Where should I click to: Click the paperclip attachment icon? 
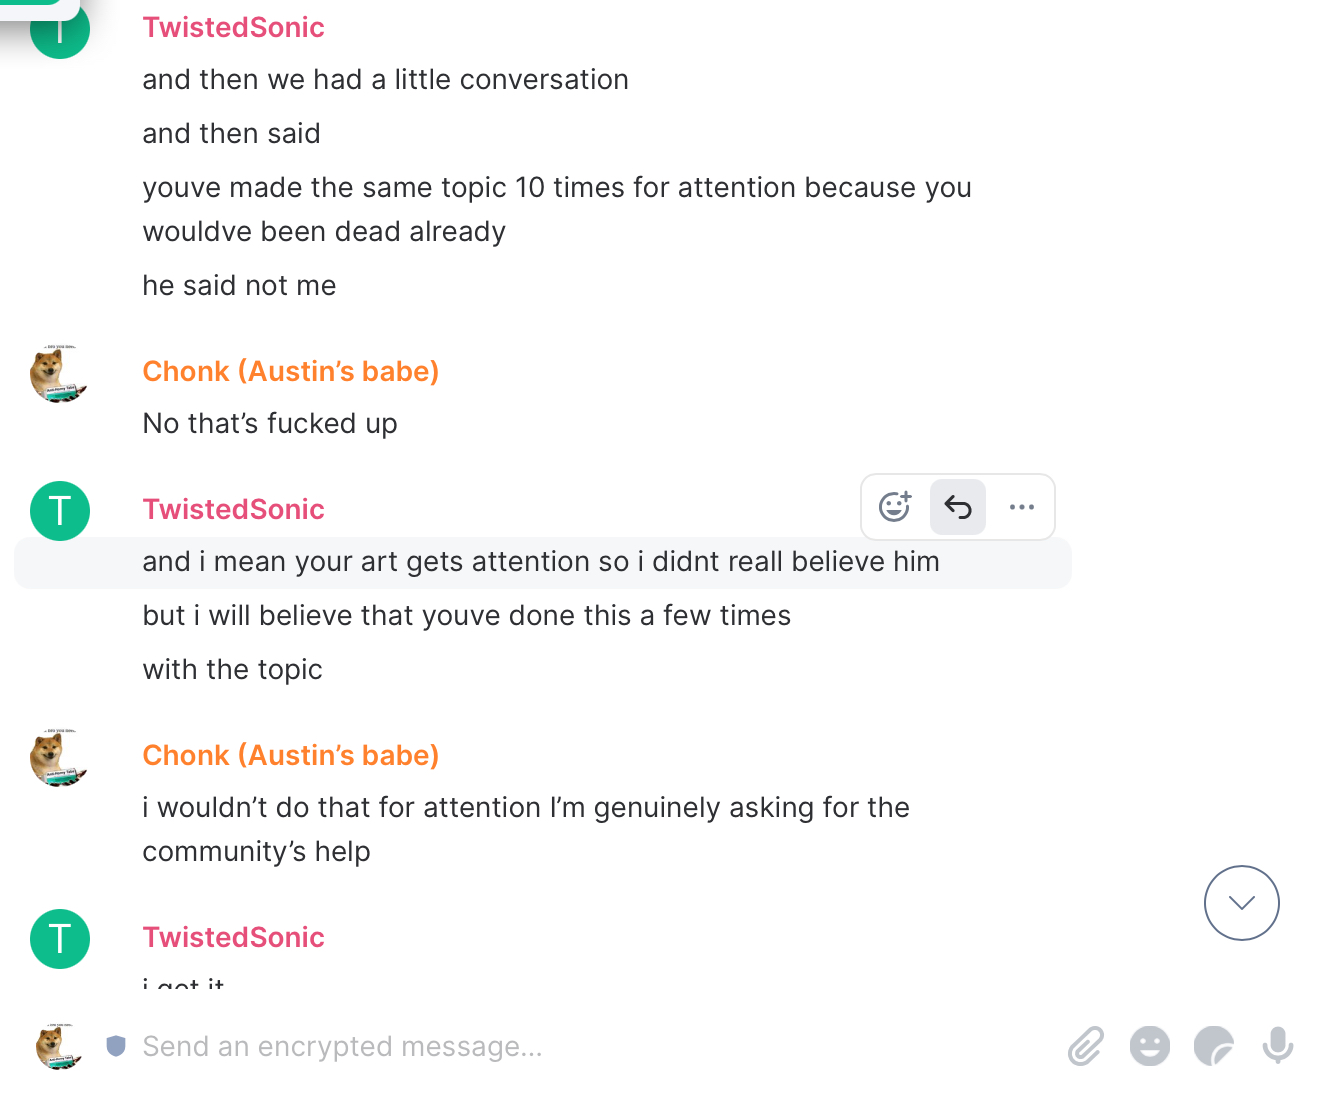click(1085, 1047)
